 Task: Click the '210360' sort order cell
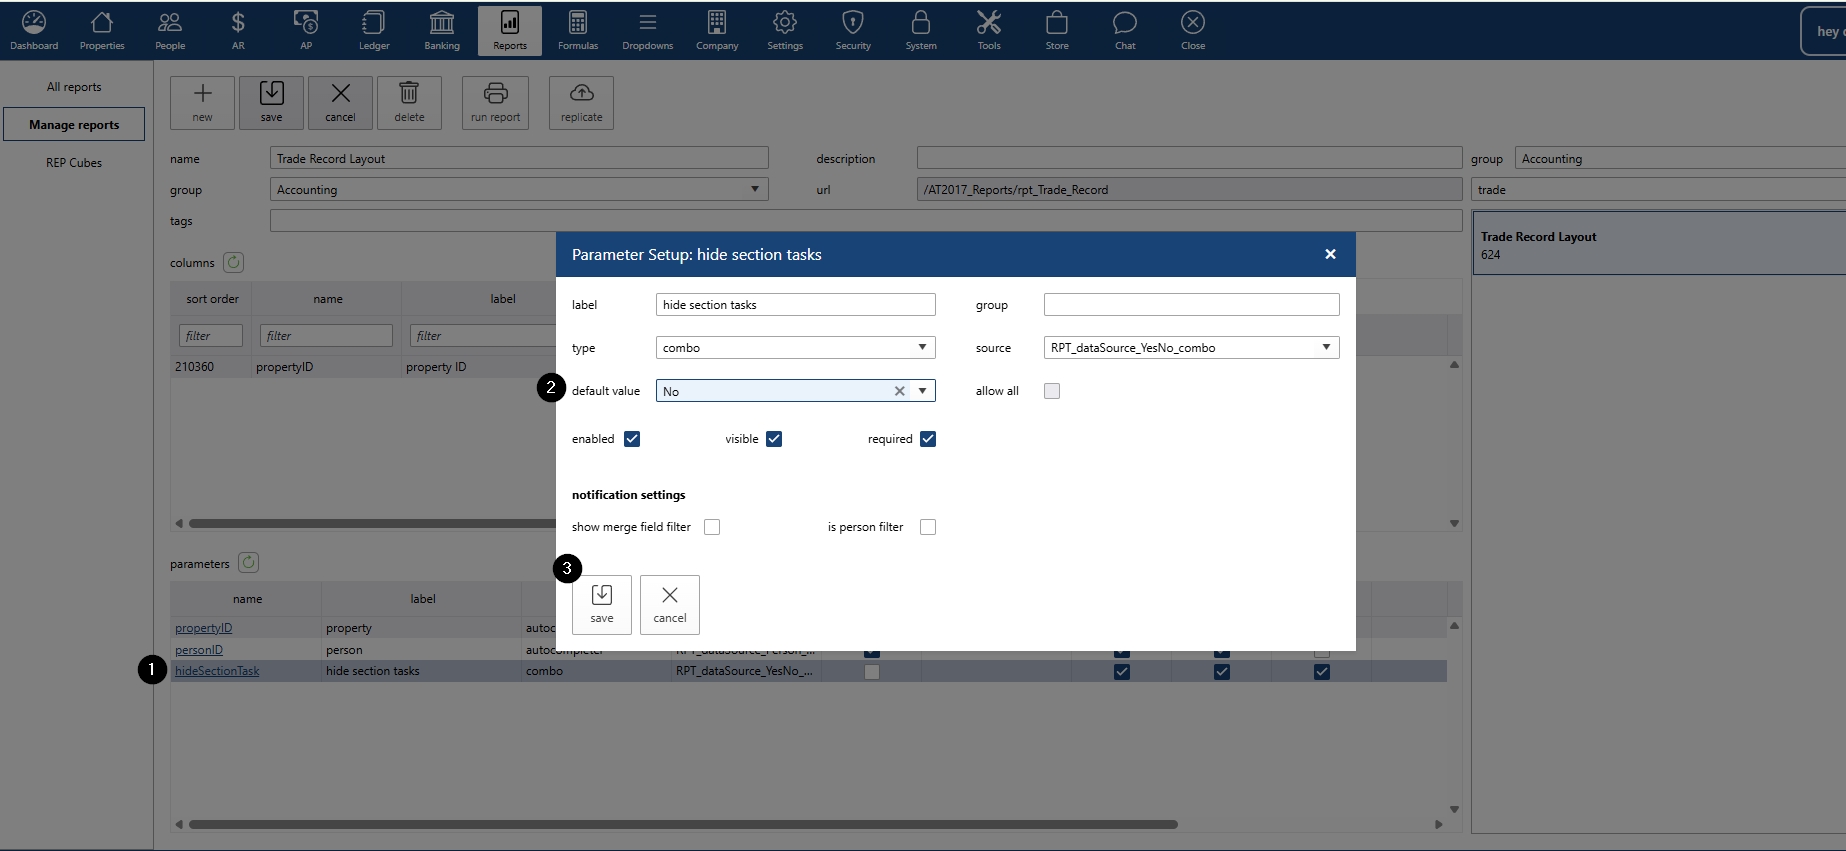coord(211,367)
